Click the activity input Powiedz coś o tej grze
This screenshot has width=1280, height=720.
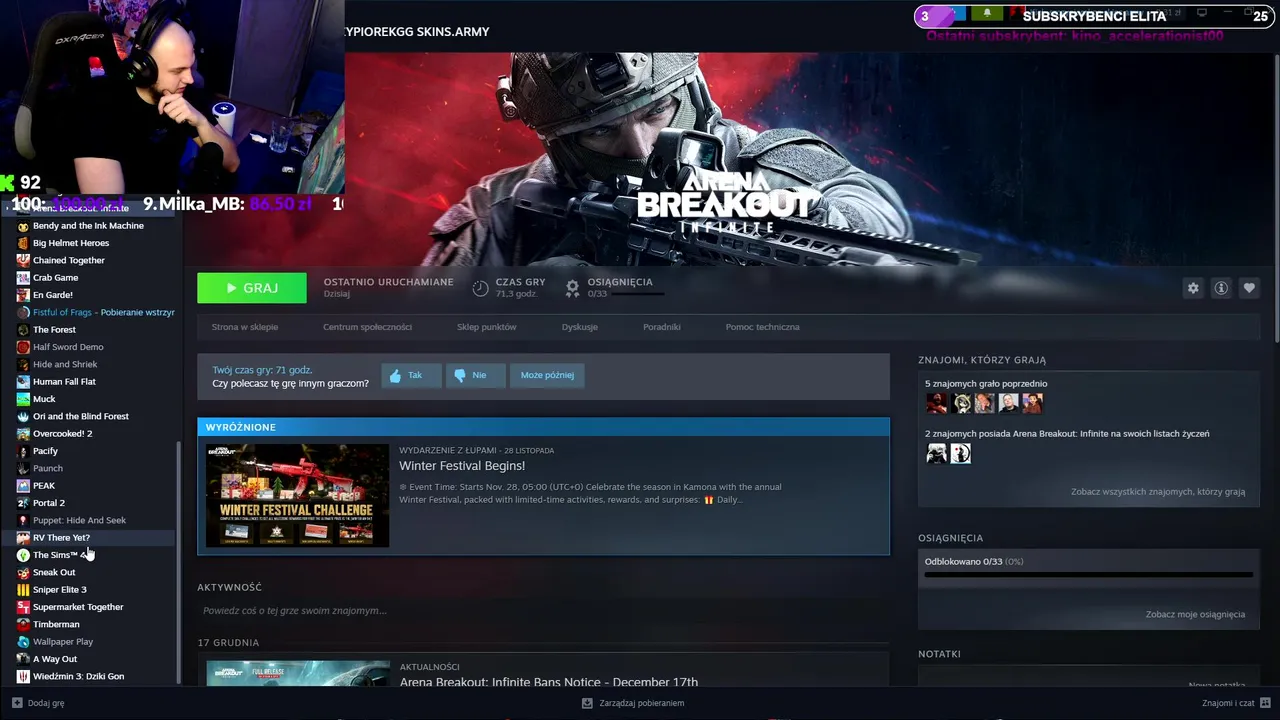coord(543,611)
